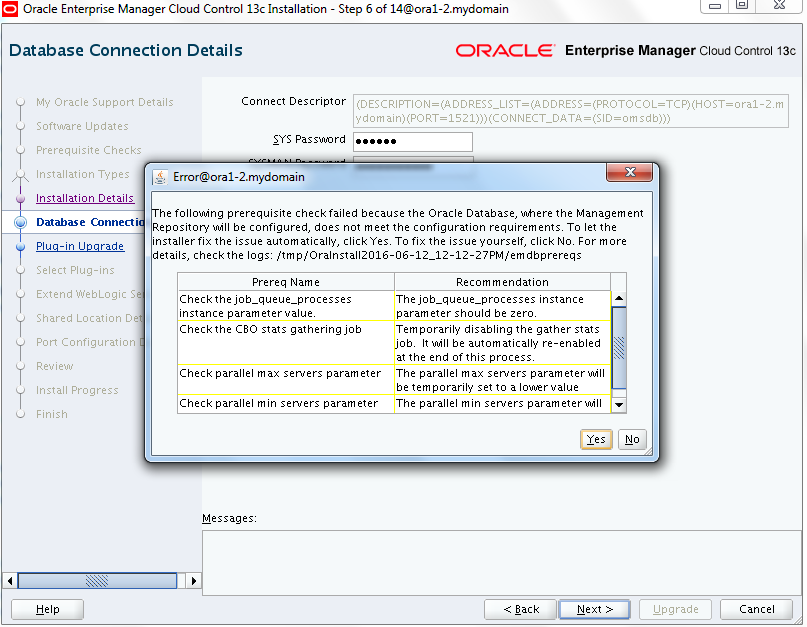Click the SYS Password input field
Image resolution: width=807 pixels, height=627 pixels.
point(412,141)
